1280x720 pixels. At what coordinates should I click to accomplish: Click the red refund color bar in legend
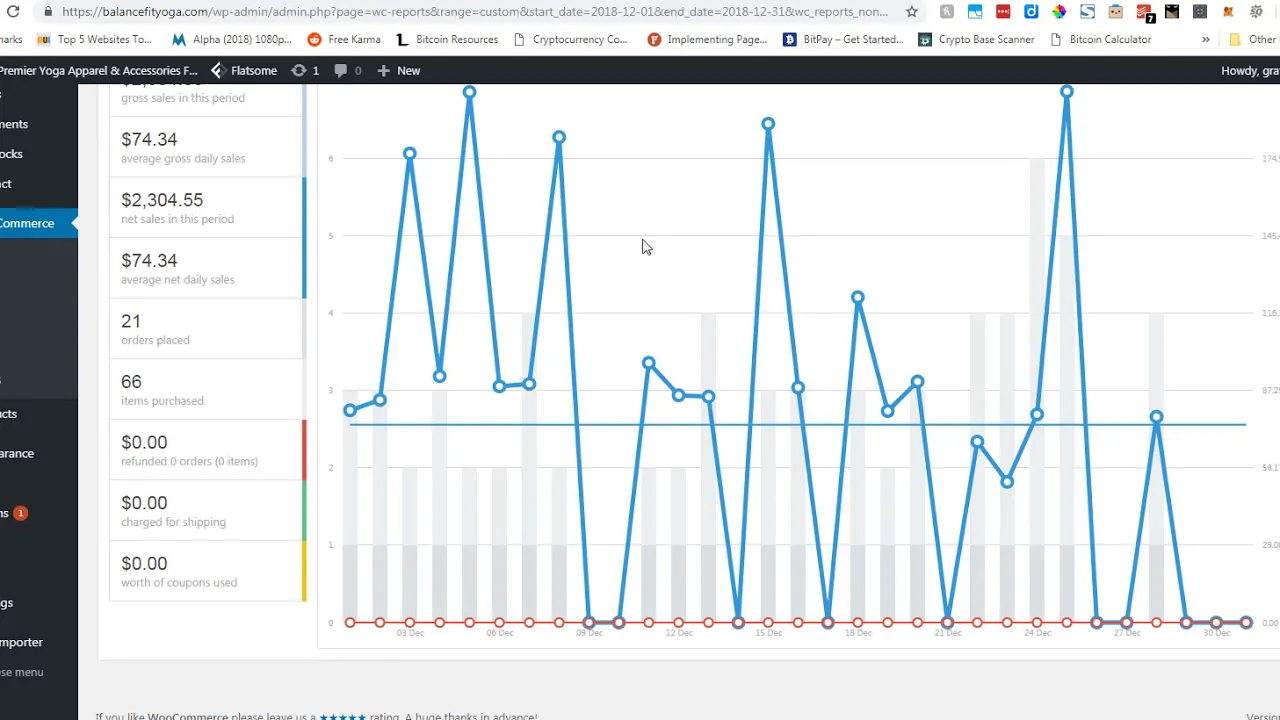(304, 450)
